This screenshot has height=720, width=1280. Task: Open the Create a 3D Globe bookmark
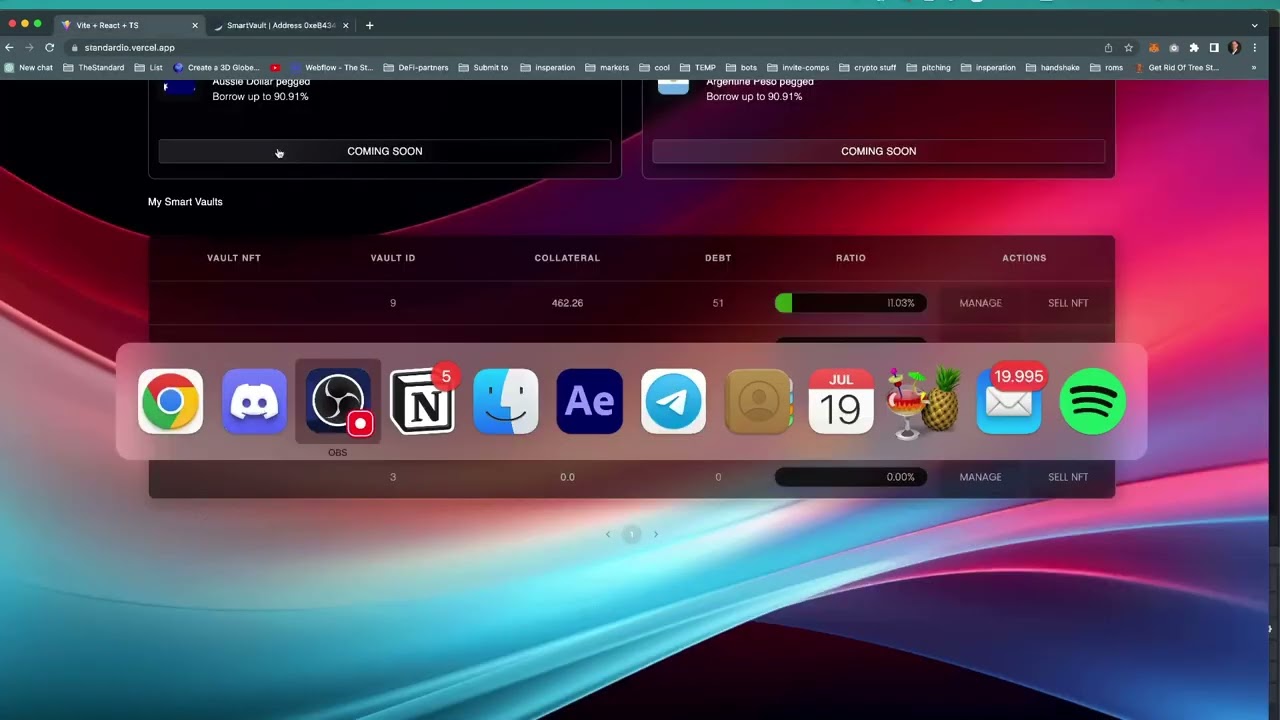click(216, 68)
